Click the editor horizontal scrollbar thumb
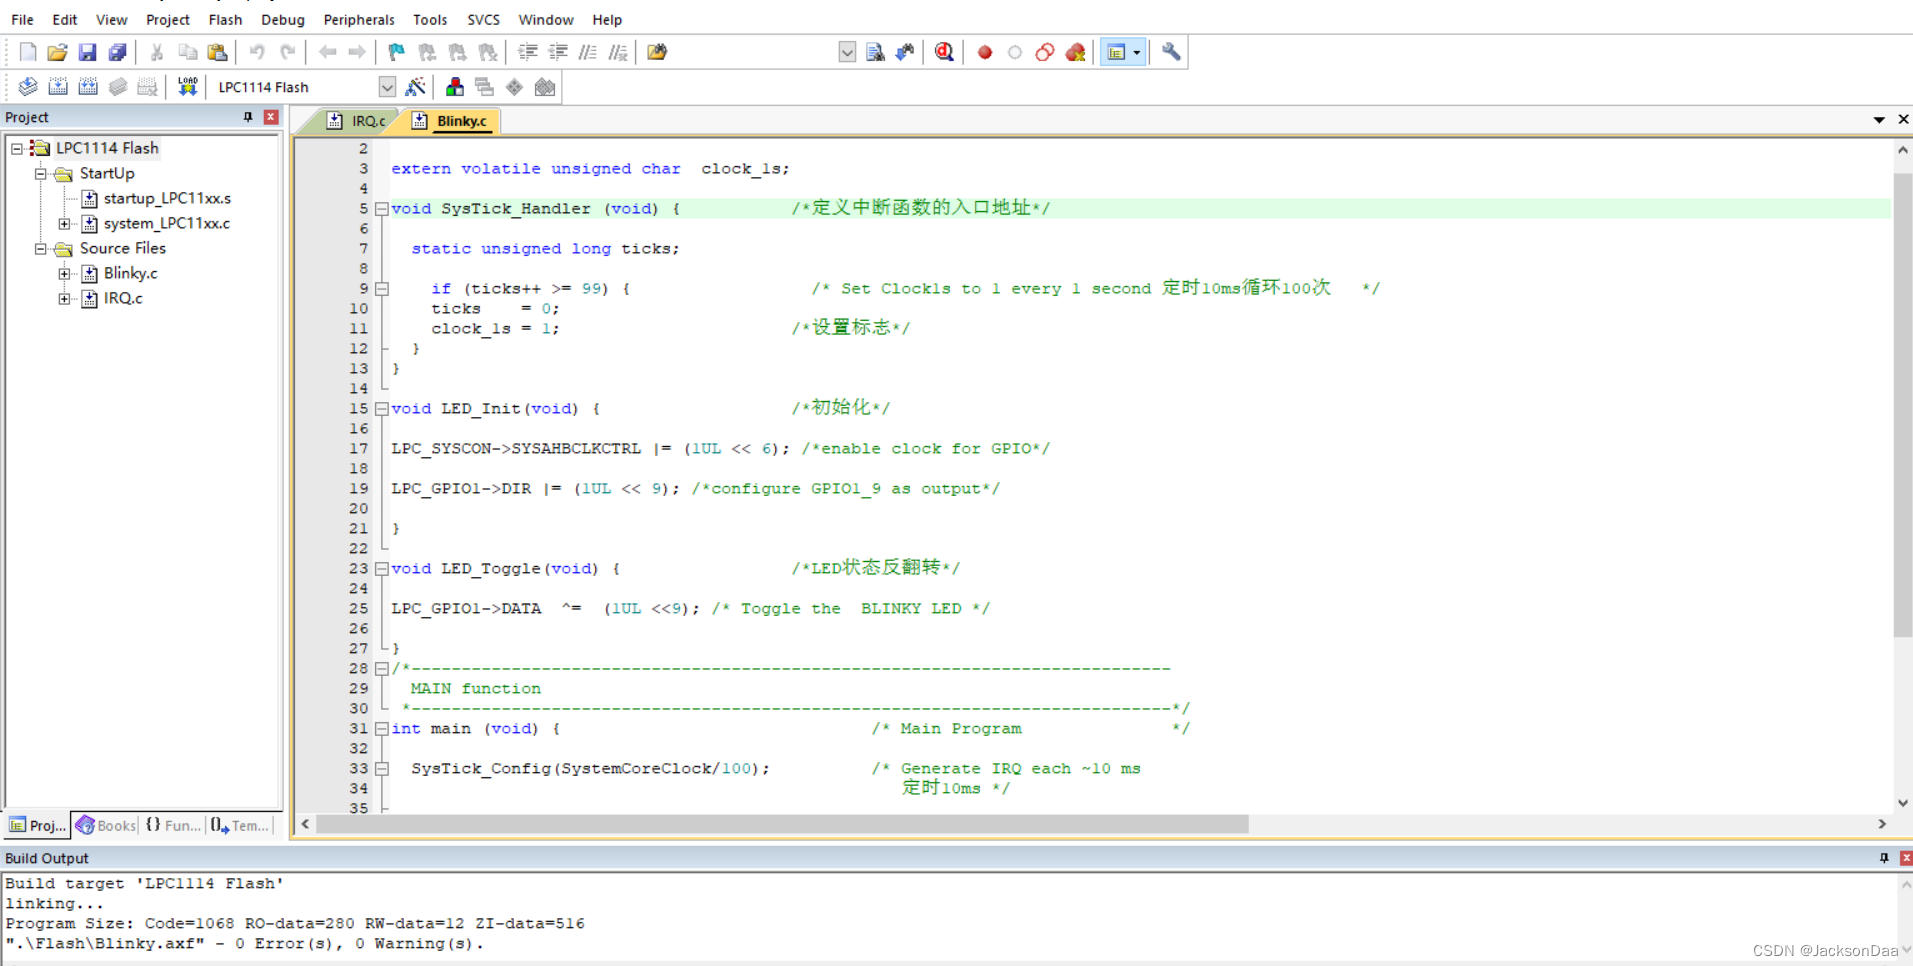The width and height of the screenshot is (1913, 966). 782,824
